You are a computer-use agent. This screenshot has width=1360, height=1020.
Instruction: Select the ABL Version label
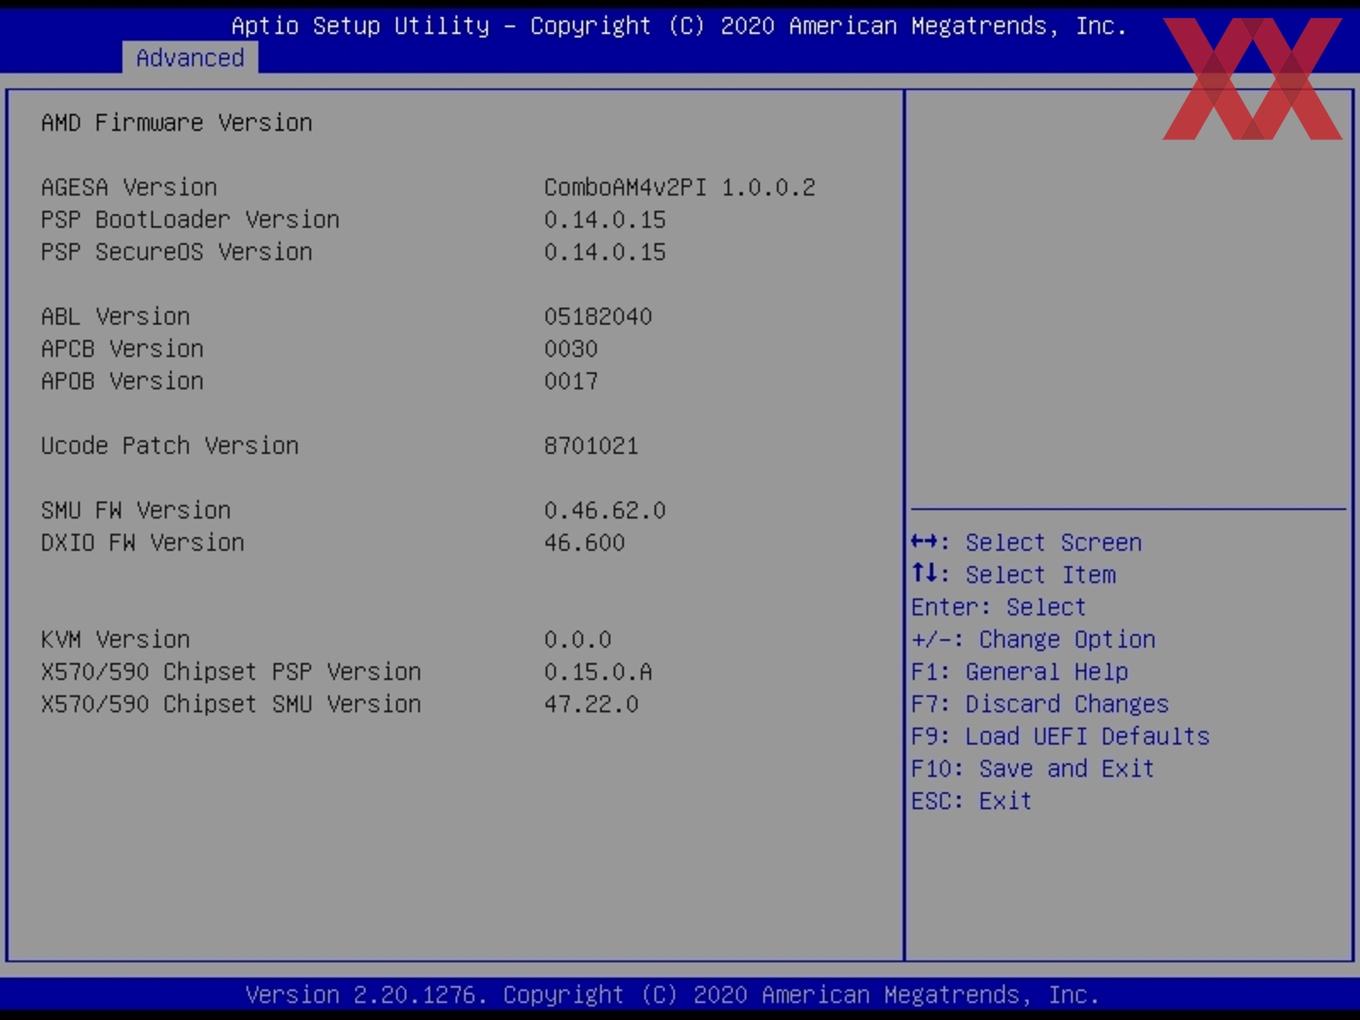click(116, 317)
